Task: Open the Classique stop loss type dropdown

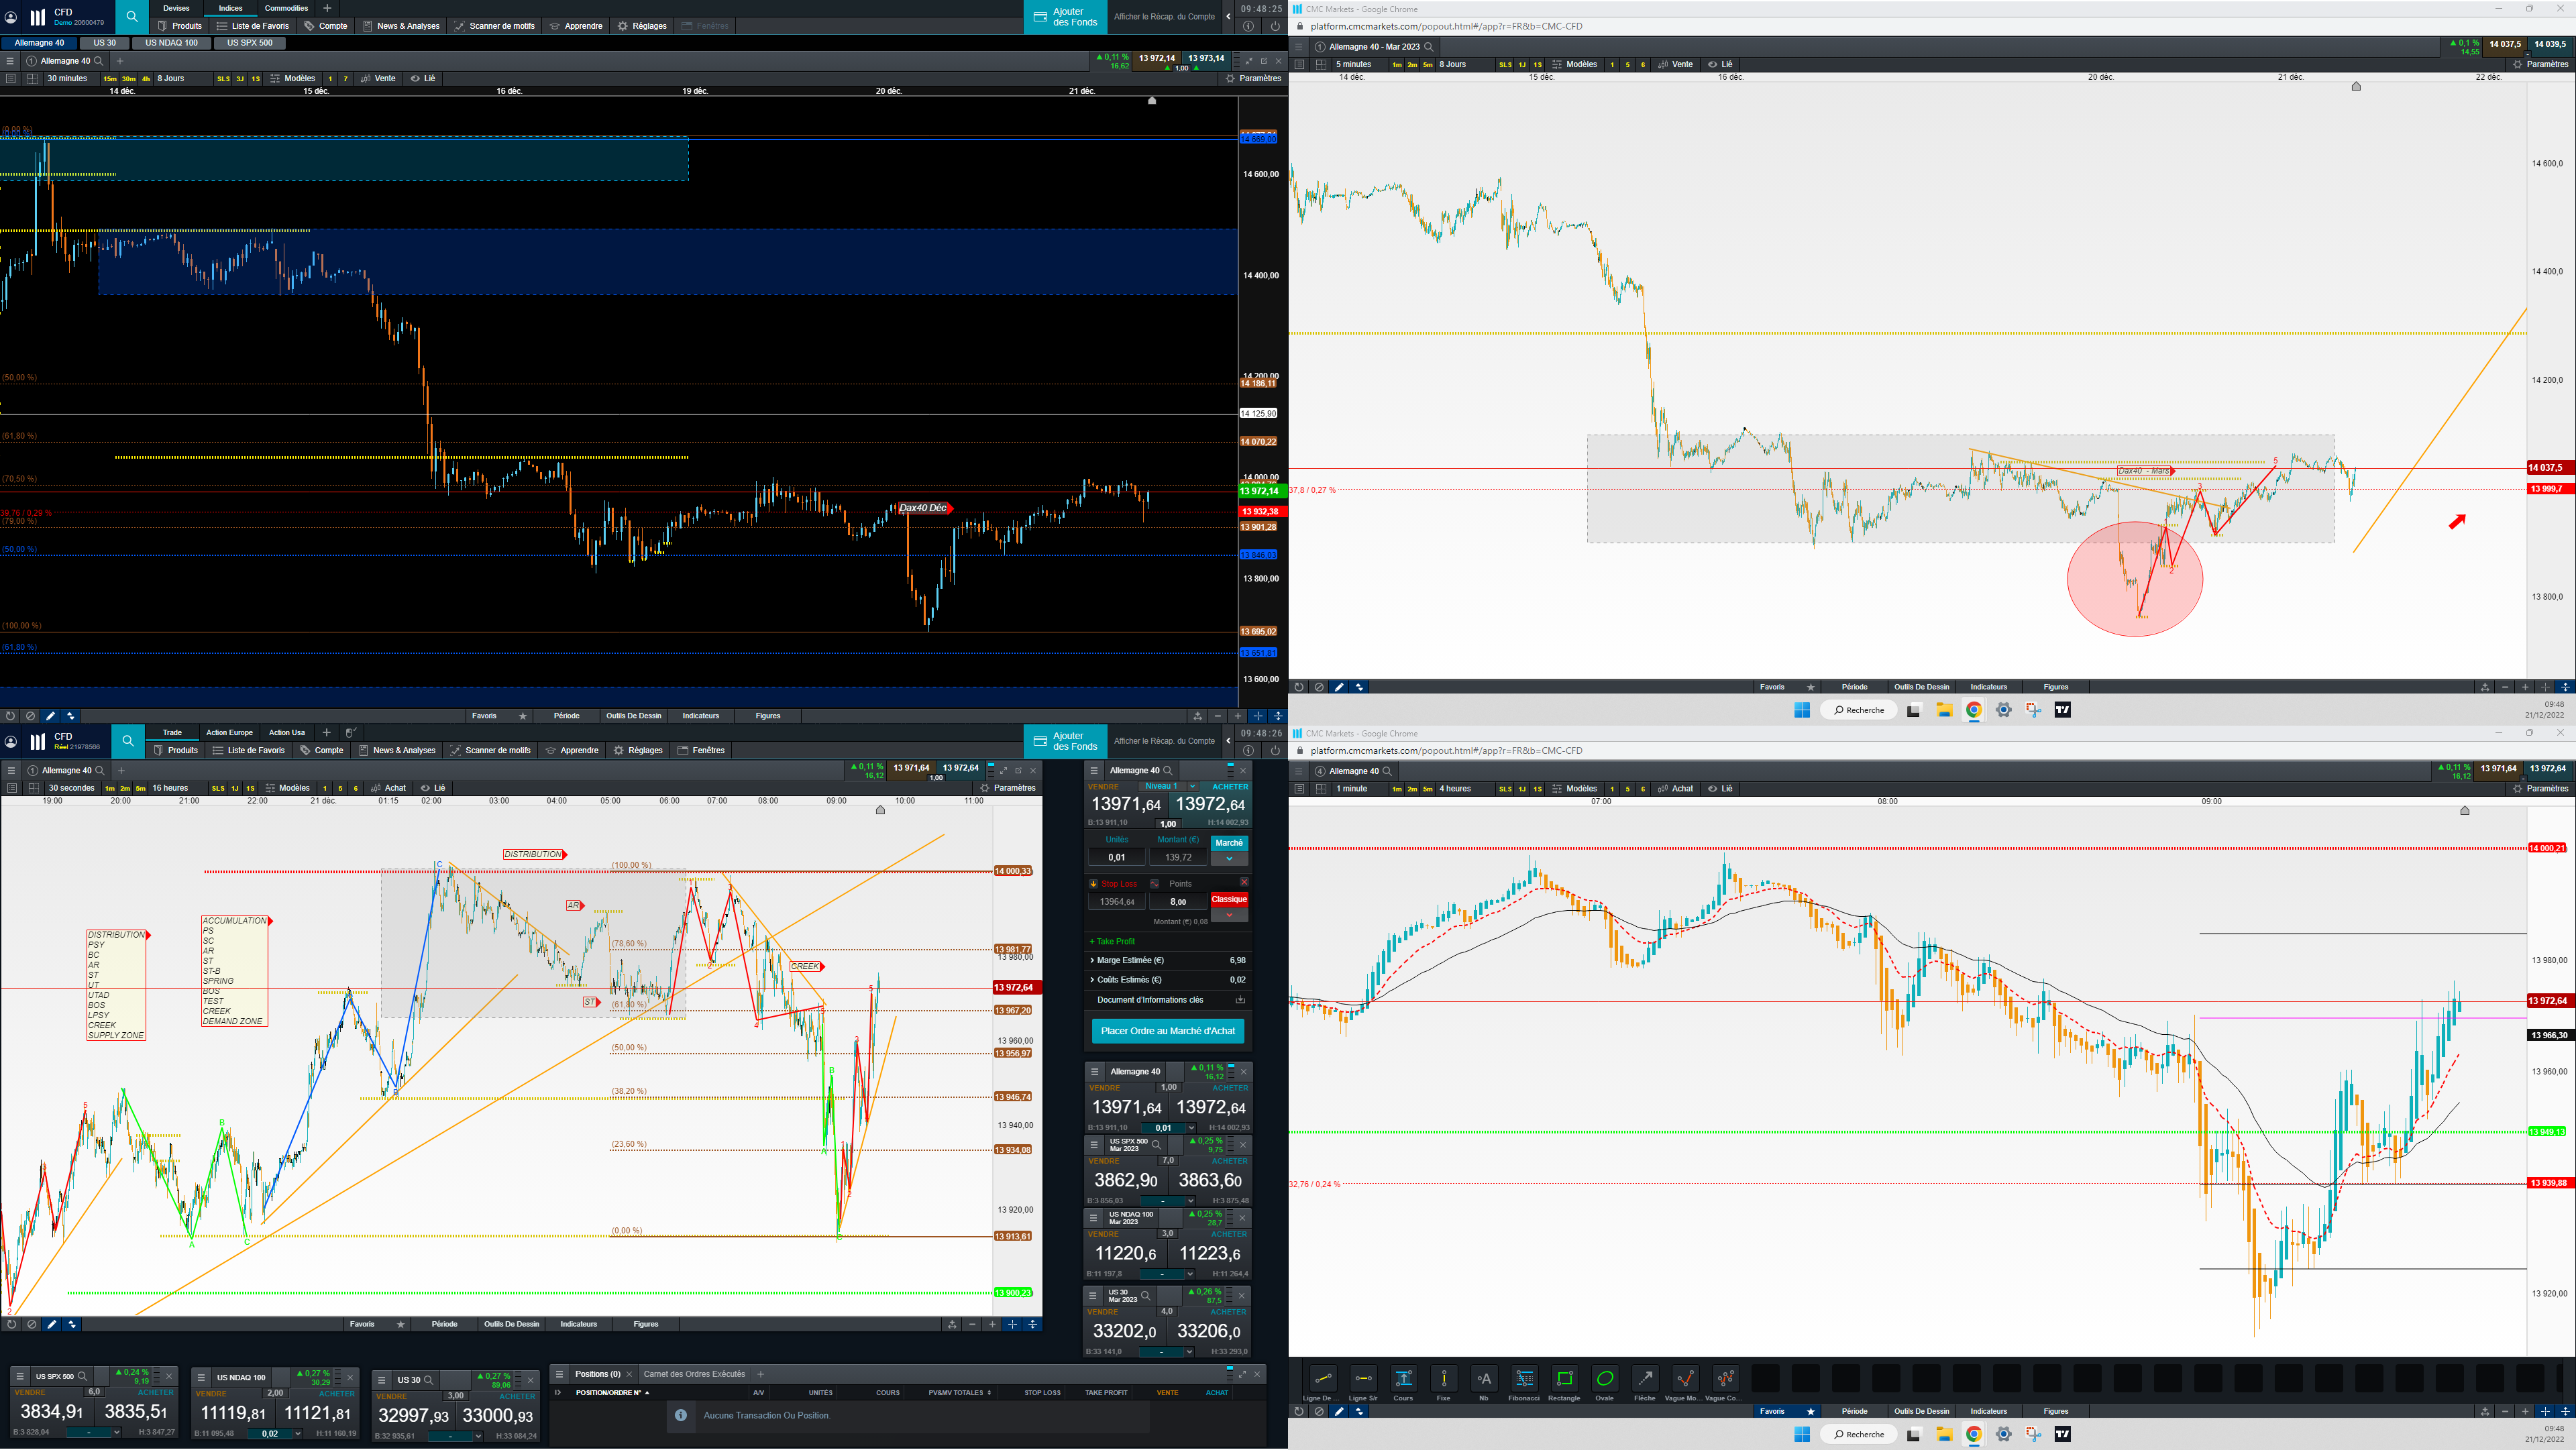Action: tap(1229, 915)
